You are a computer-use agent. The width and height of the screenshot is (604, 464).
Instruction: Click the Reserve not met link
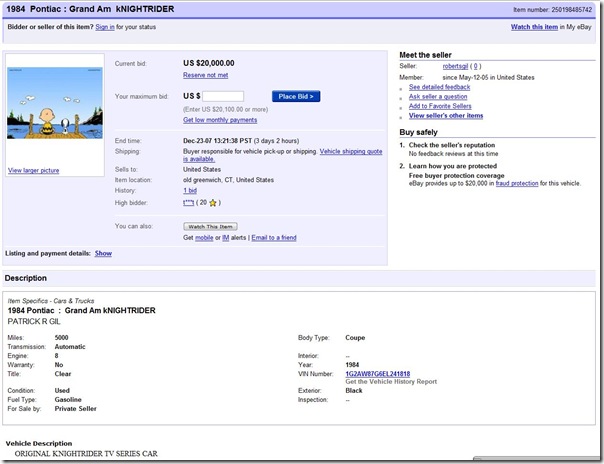coord(205,75)
